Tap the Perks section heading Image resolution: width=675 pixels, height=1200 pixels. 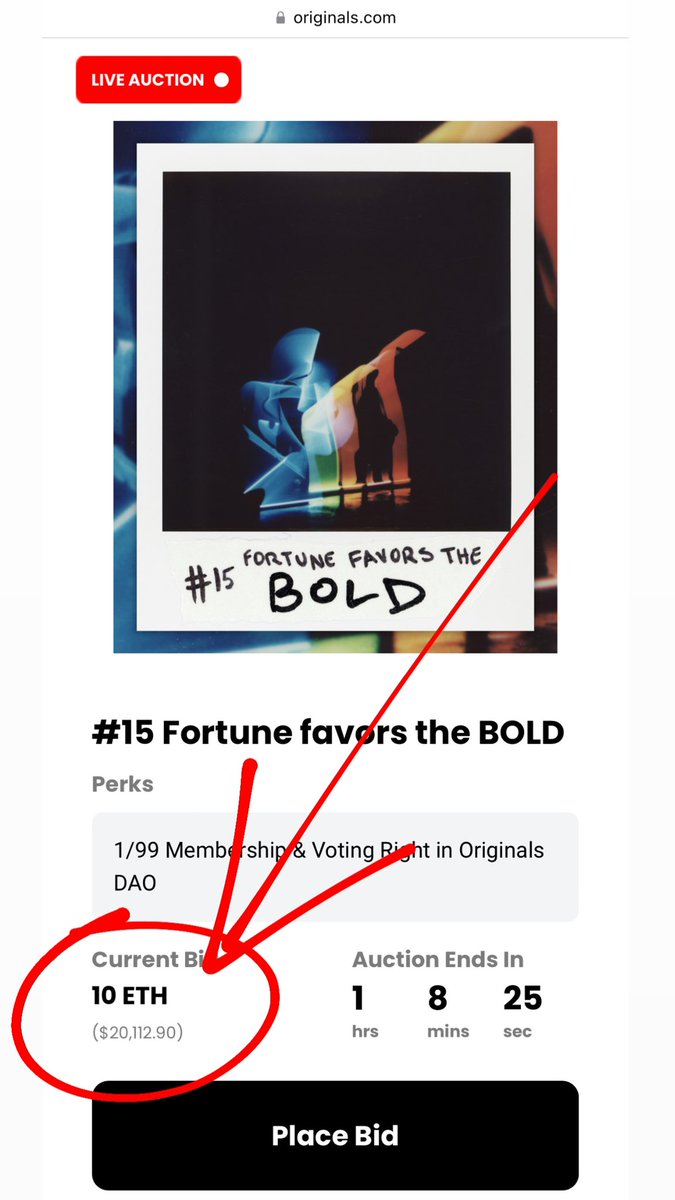pos(123,784)
